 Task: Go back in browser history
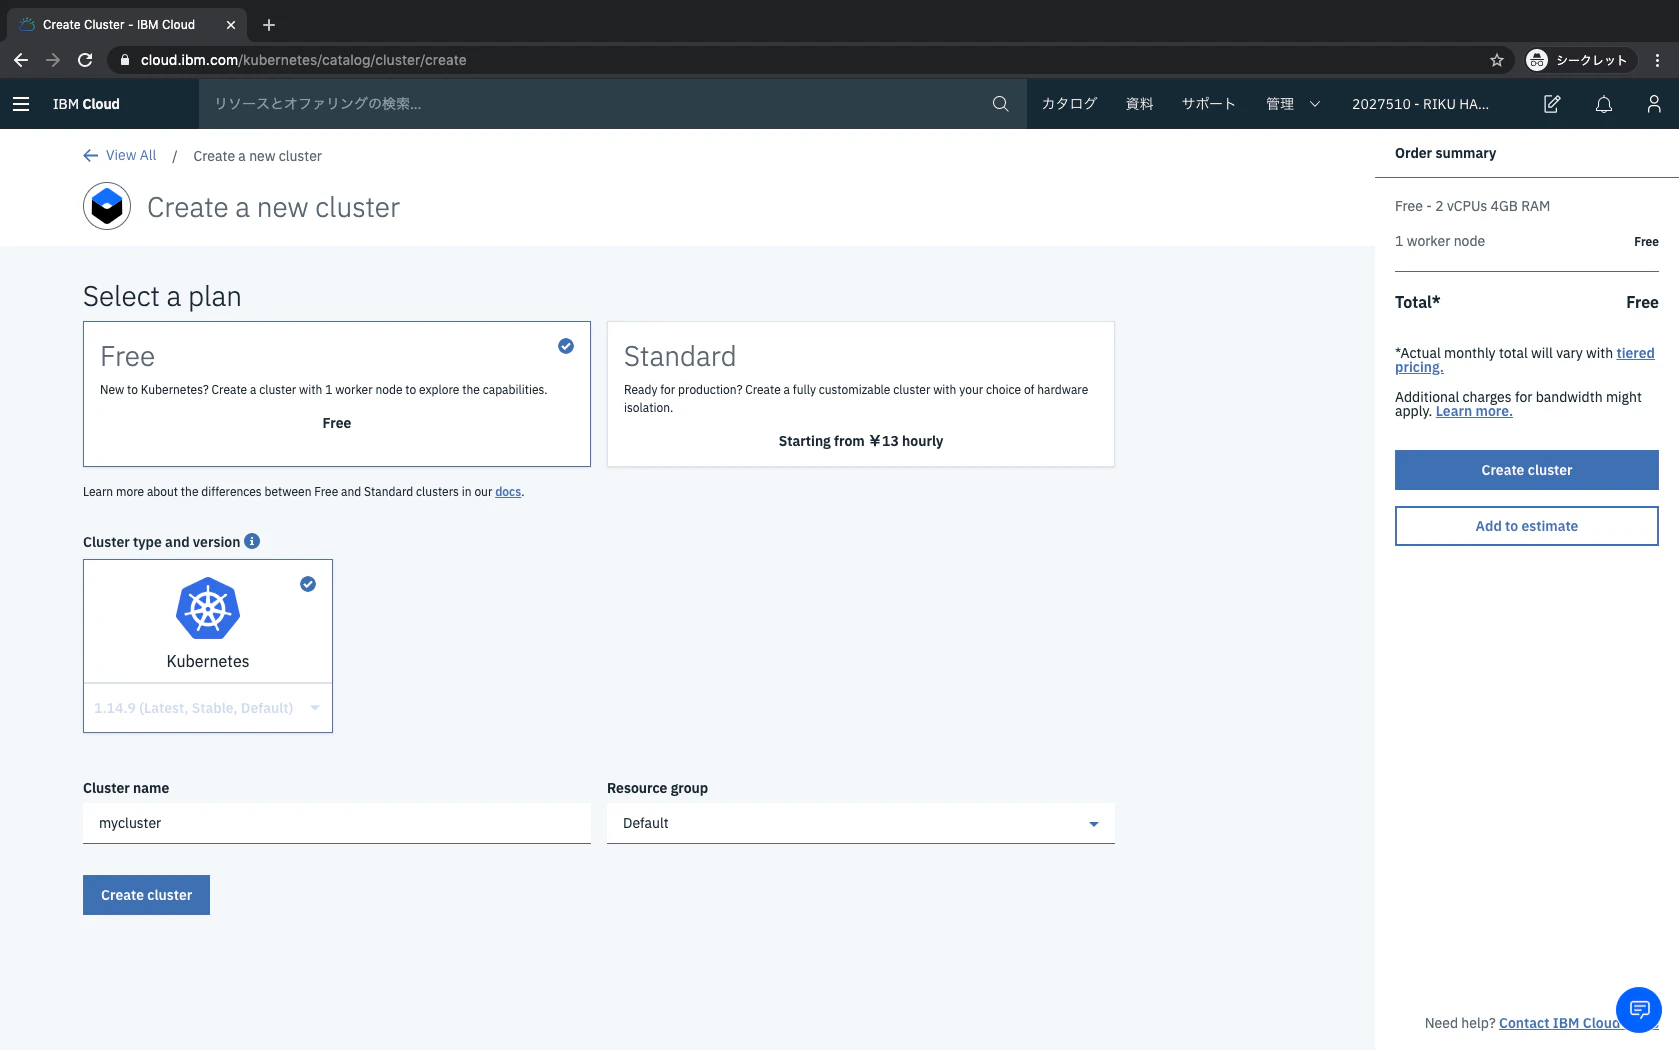[21, 60]
